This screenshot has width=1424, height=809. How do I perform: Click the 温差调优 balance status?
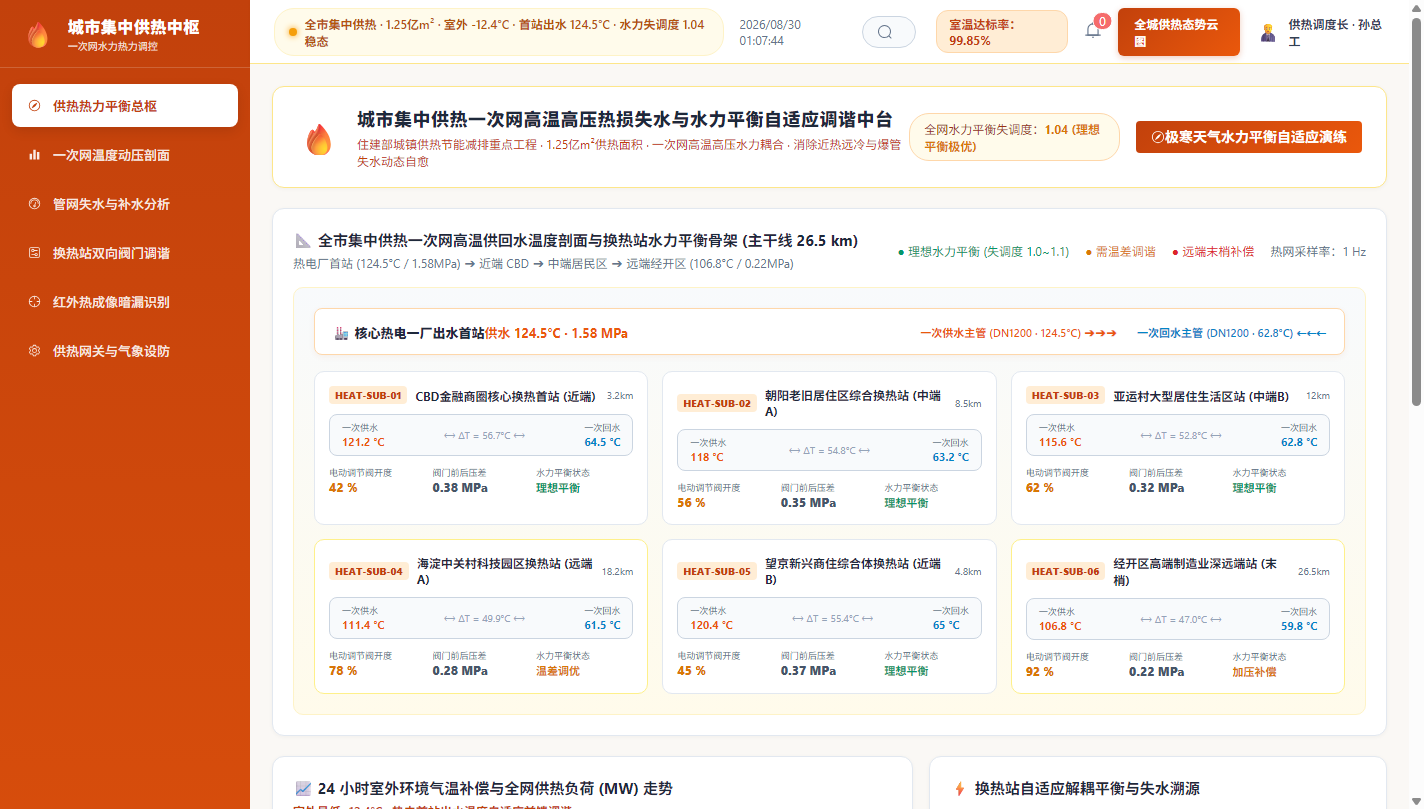click(x=558, y=671)
